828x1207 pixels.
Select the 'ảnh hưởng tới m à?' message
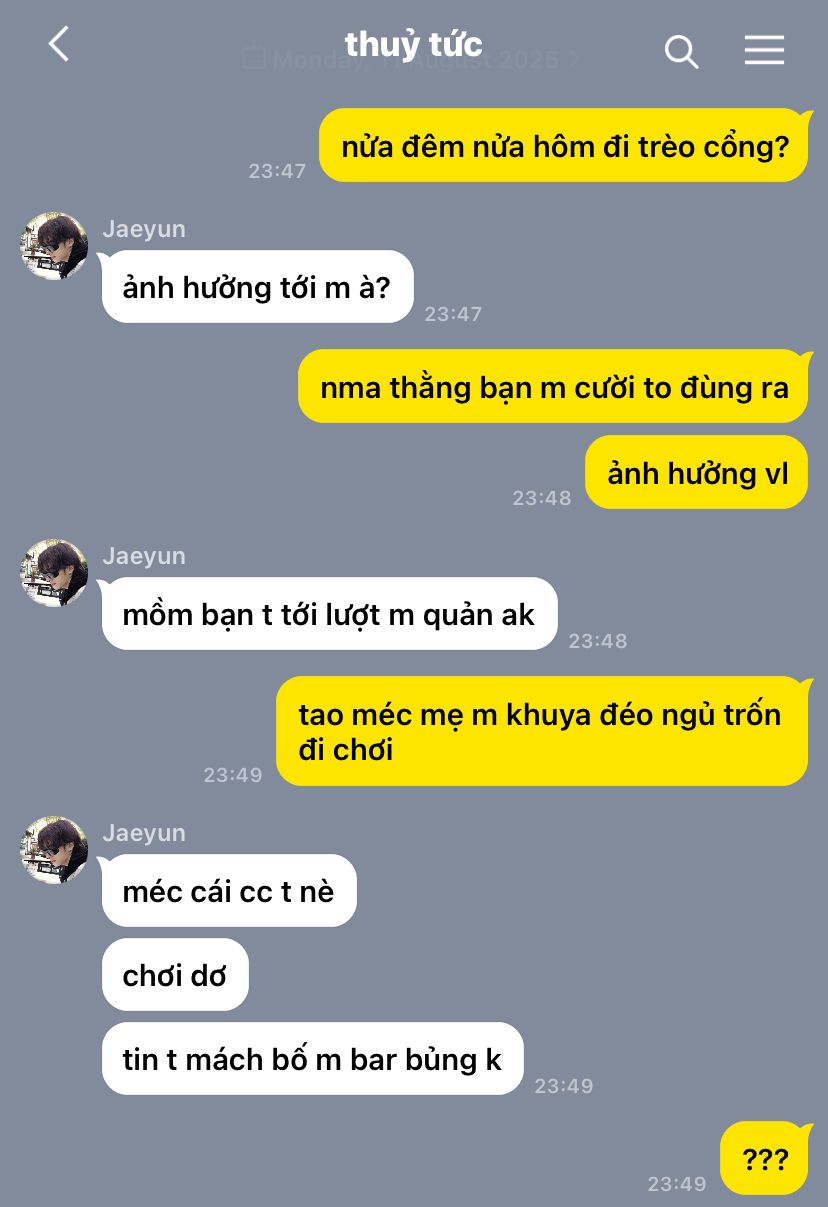pos(257,287)
